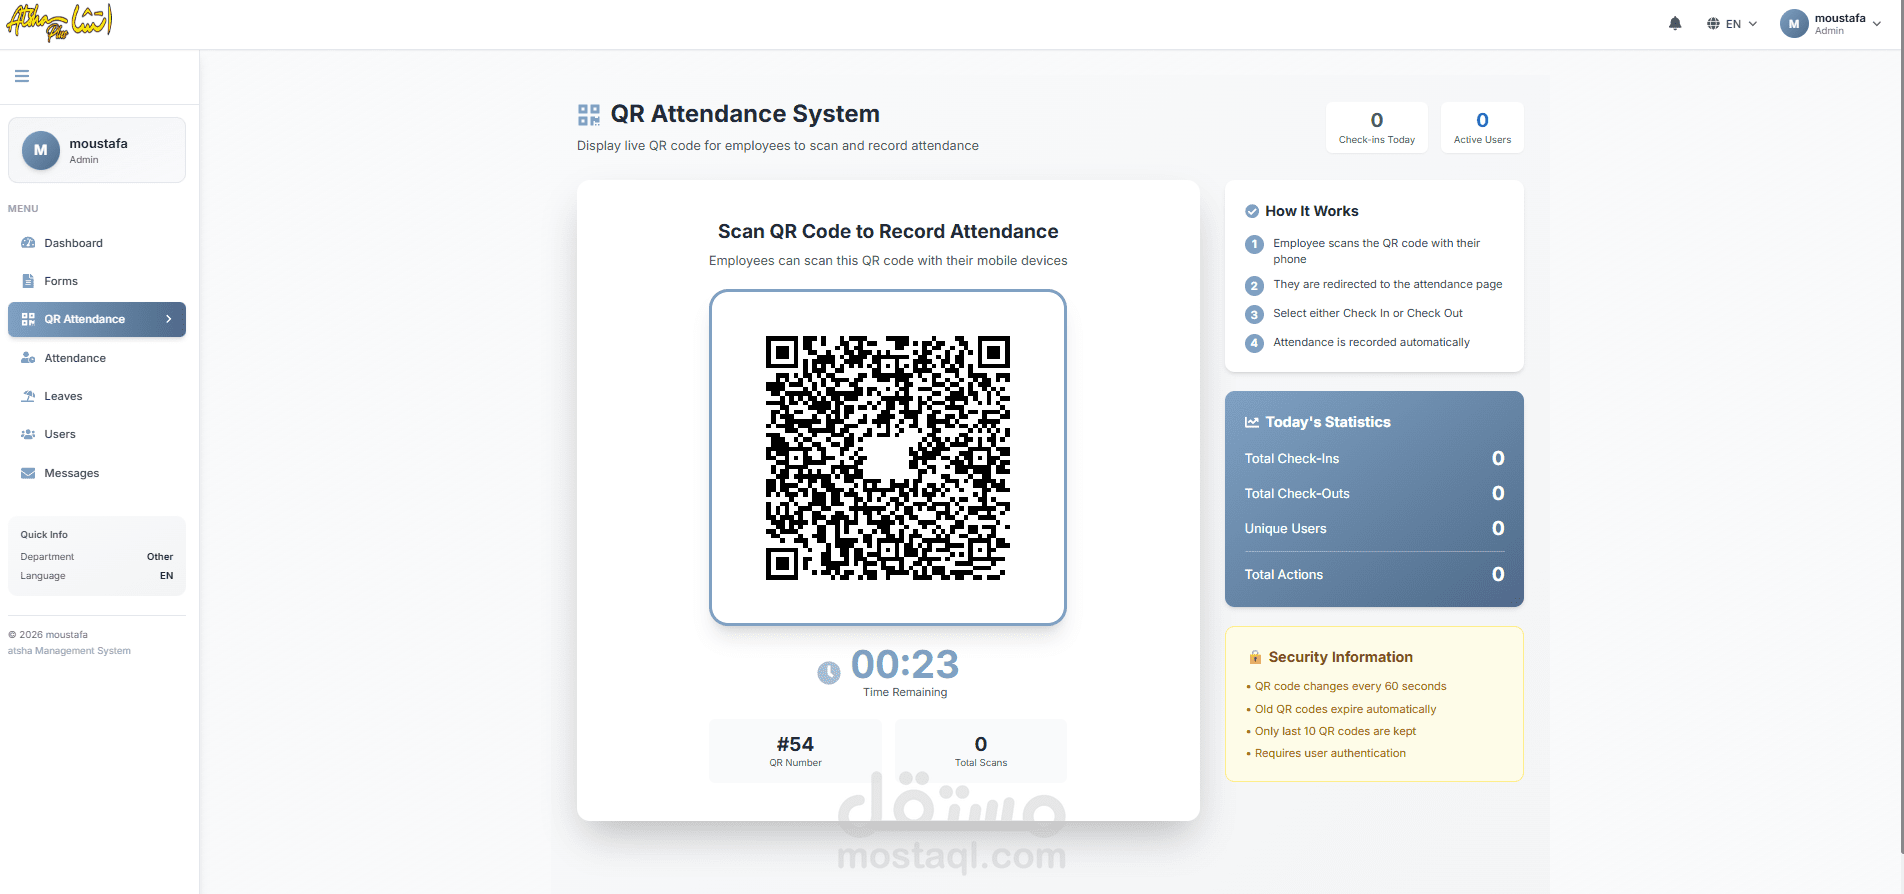1904x894 pixels.
Task: Click the Total Check-Ins row
Action: 1374,458
